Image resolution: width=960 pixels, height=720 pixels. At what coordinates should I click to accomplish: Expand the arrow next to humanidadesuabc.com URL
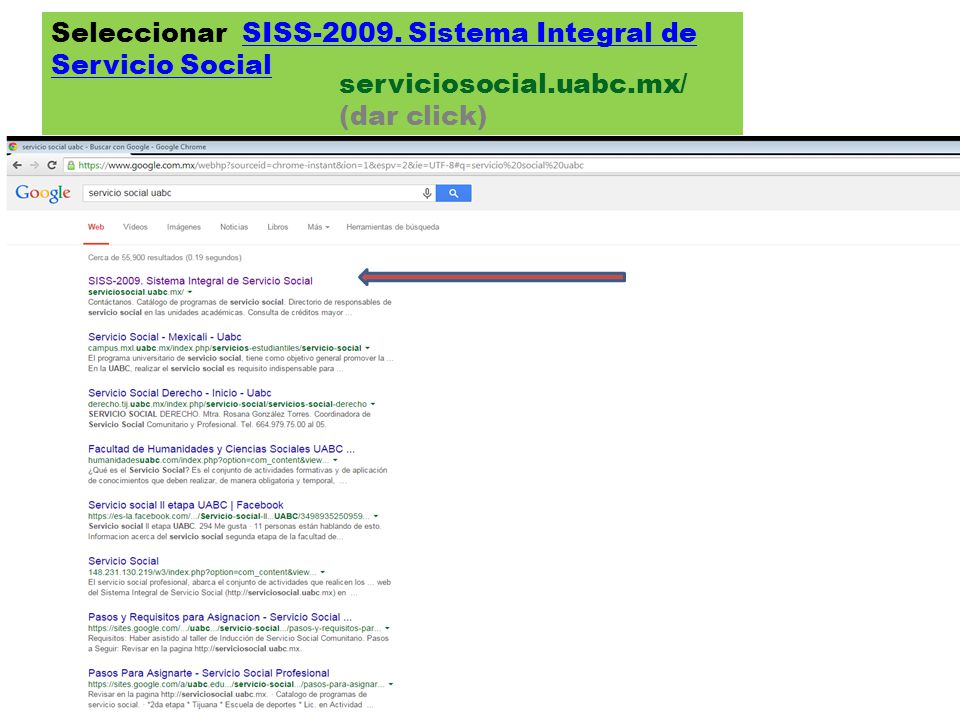[x=335, y=460]
